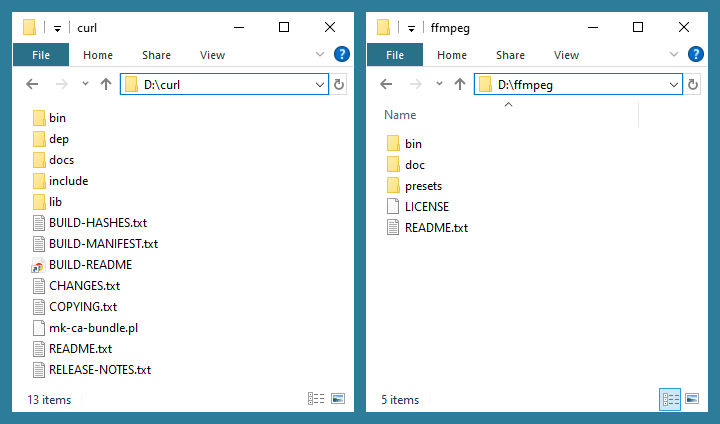Go up one folder level in curl window
The image size is (720, 424).
106,85
